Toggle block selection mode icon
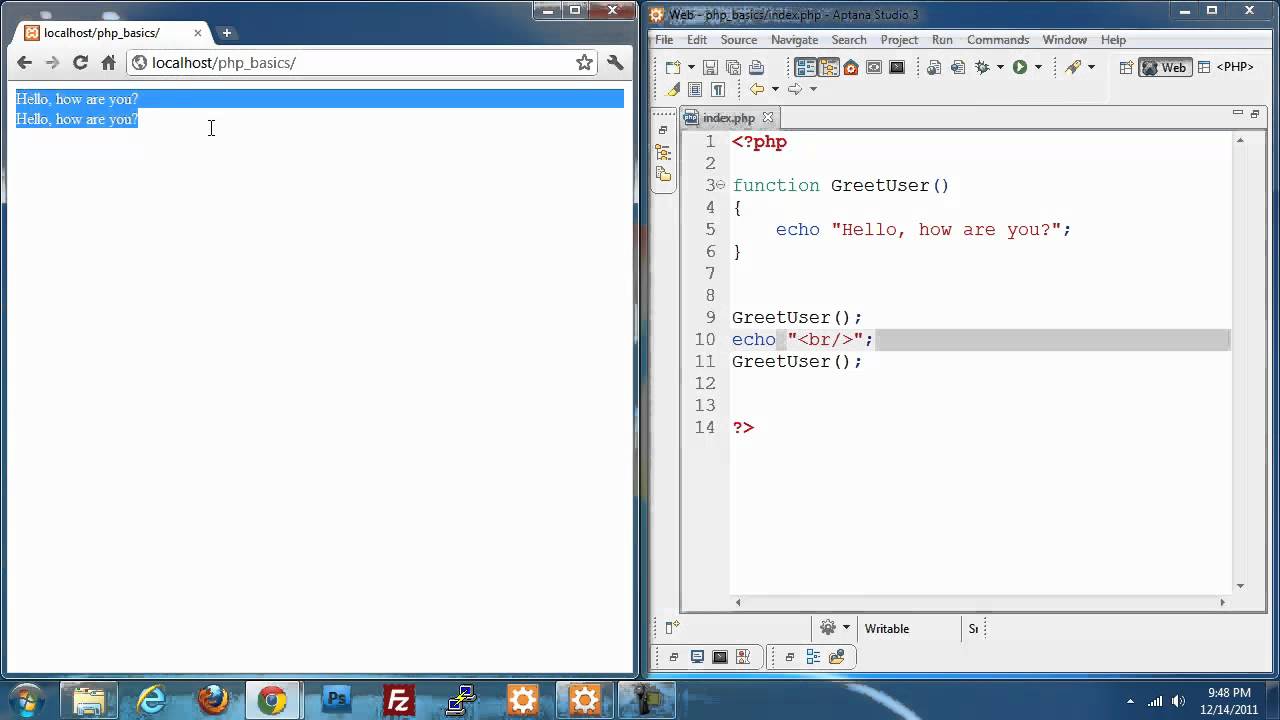 pos(695,90)
